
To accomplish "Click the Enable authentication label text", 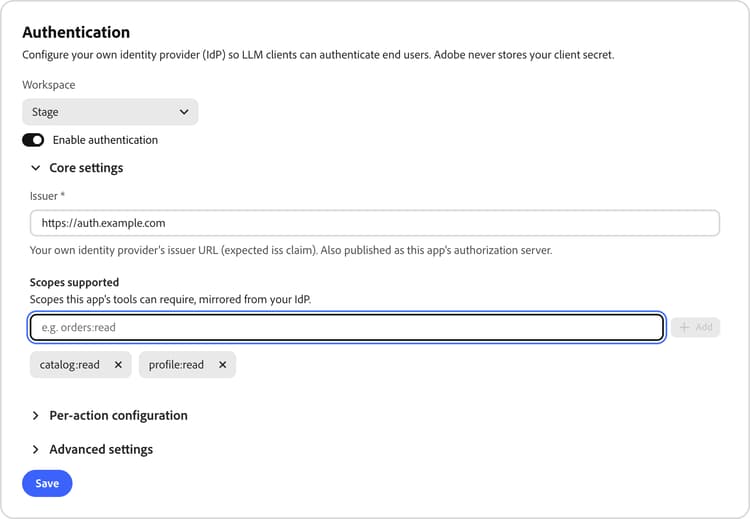I will [x=105, y=140].
